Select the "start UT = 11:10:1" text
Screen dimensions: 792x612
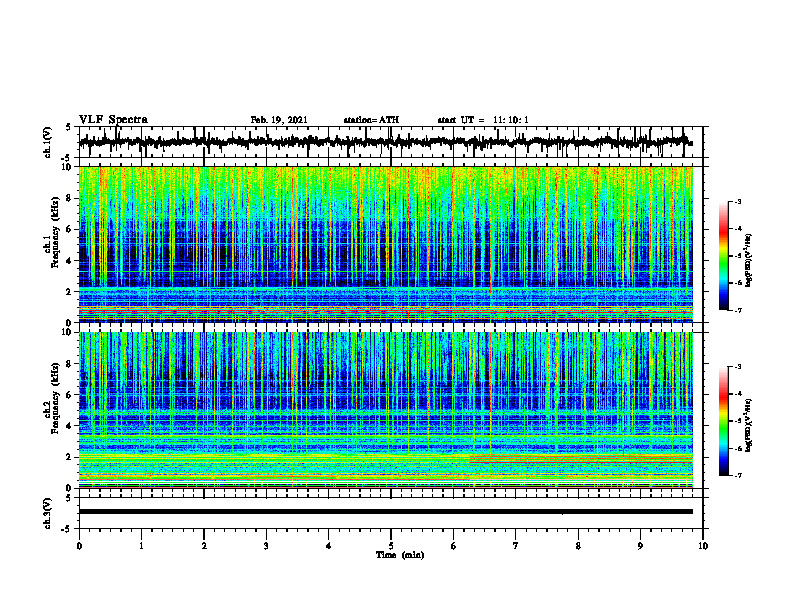pyautogui.click(x=483, y=120)
